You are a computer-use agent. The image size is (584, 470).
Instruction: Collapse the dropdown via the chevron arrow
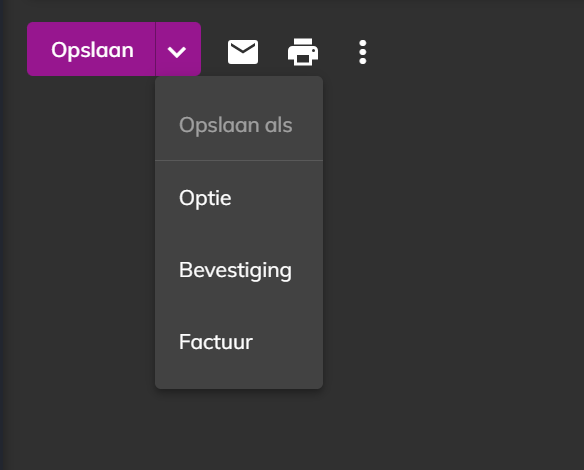tap(178, 49)
